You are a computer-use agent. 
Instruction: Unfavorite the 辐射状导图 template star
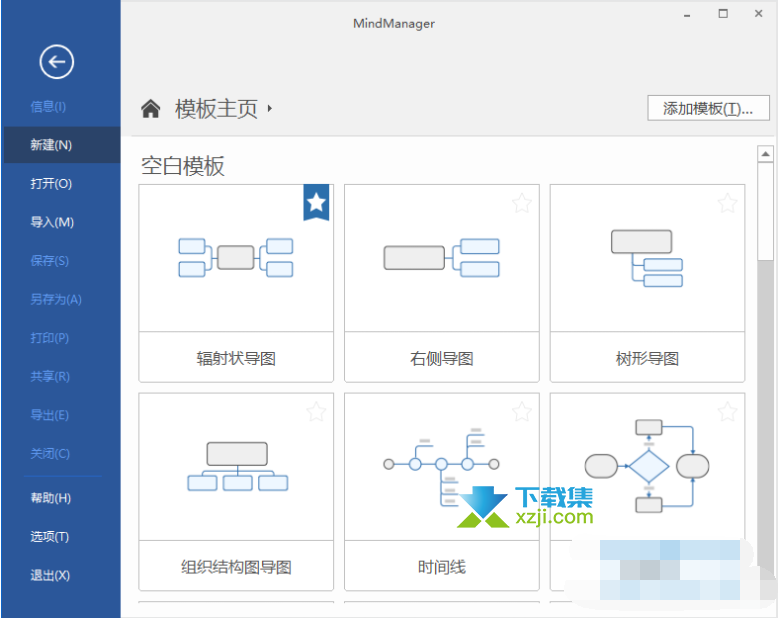point(316,202)
